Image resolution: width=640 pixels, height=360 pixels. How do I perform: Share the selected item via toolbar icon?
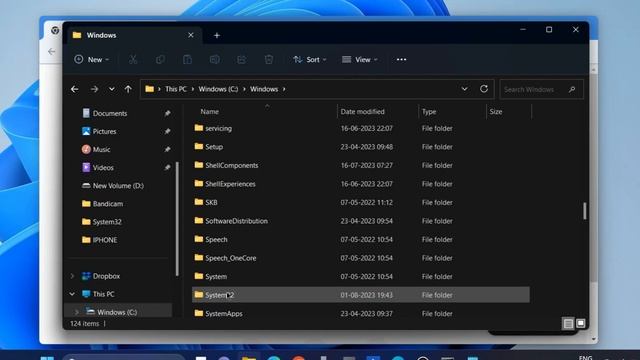(x=242, y=60)
